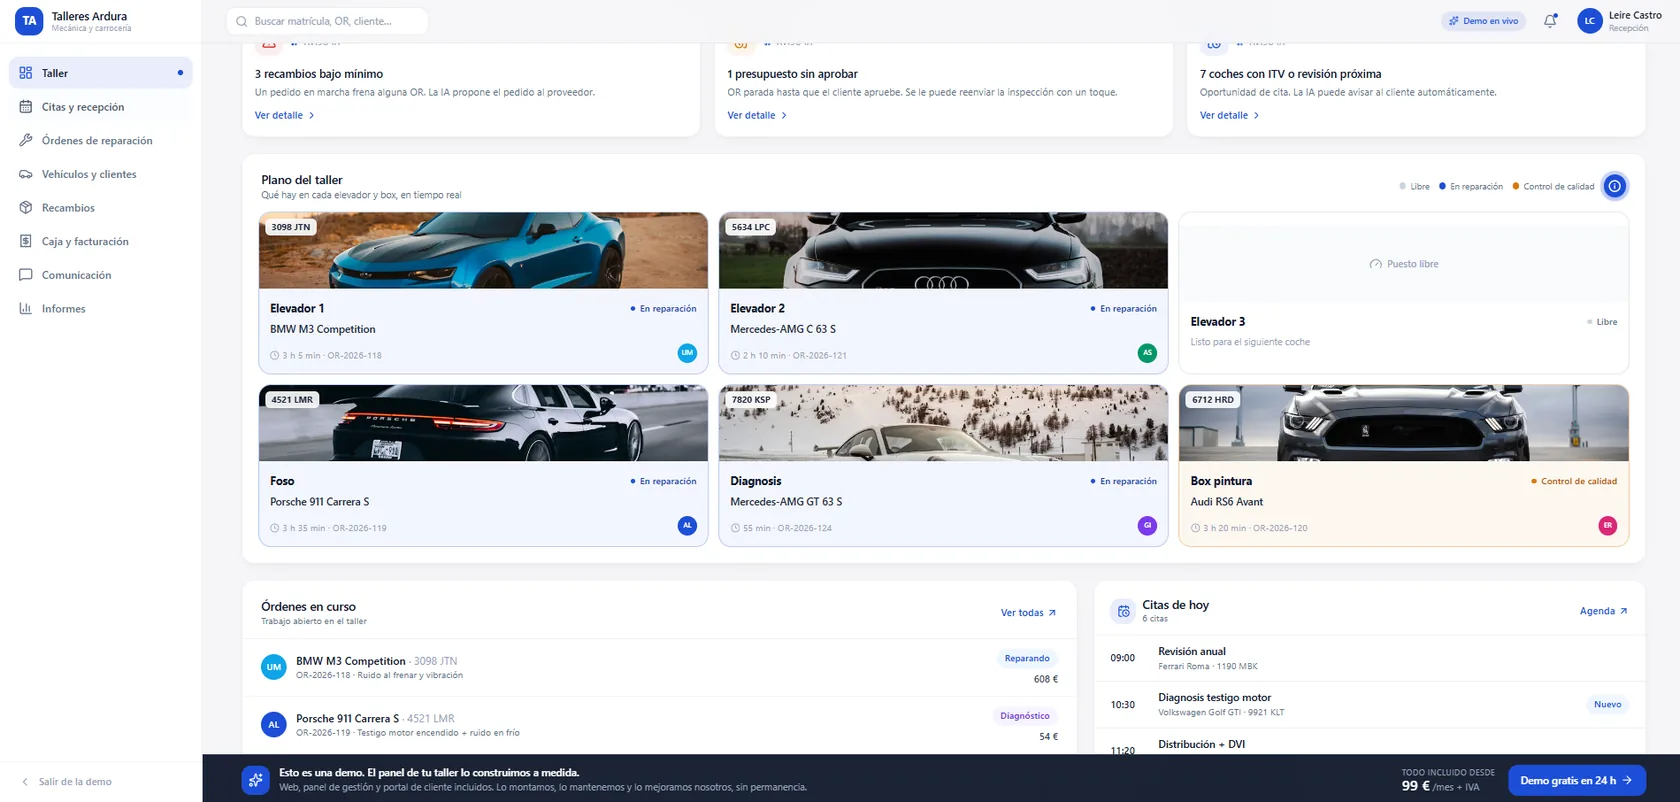The height and width of the screenshot is (802, 1680).
Task: Click the 4521 LMR plate label
Action: [x=292, y=399]
